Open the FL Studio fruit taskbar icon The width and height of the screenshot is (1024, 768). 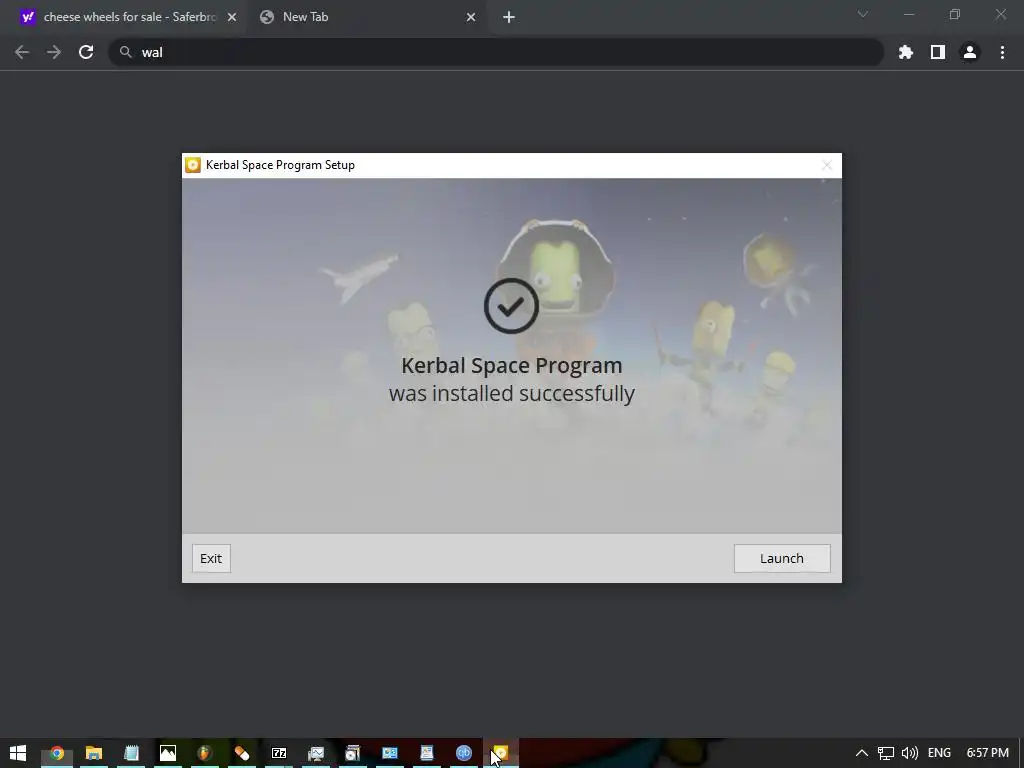pyautogui.click(x=205, y=753)
